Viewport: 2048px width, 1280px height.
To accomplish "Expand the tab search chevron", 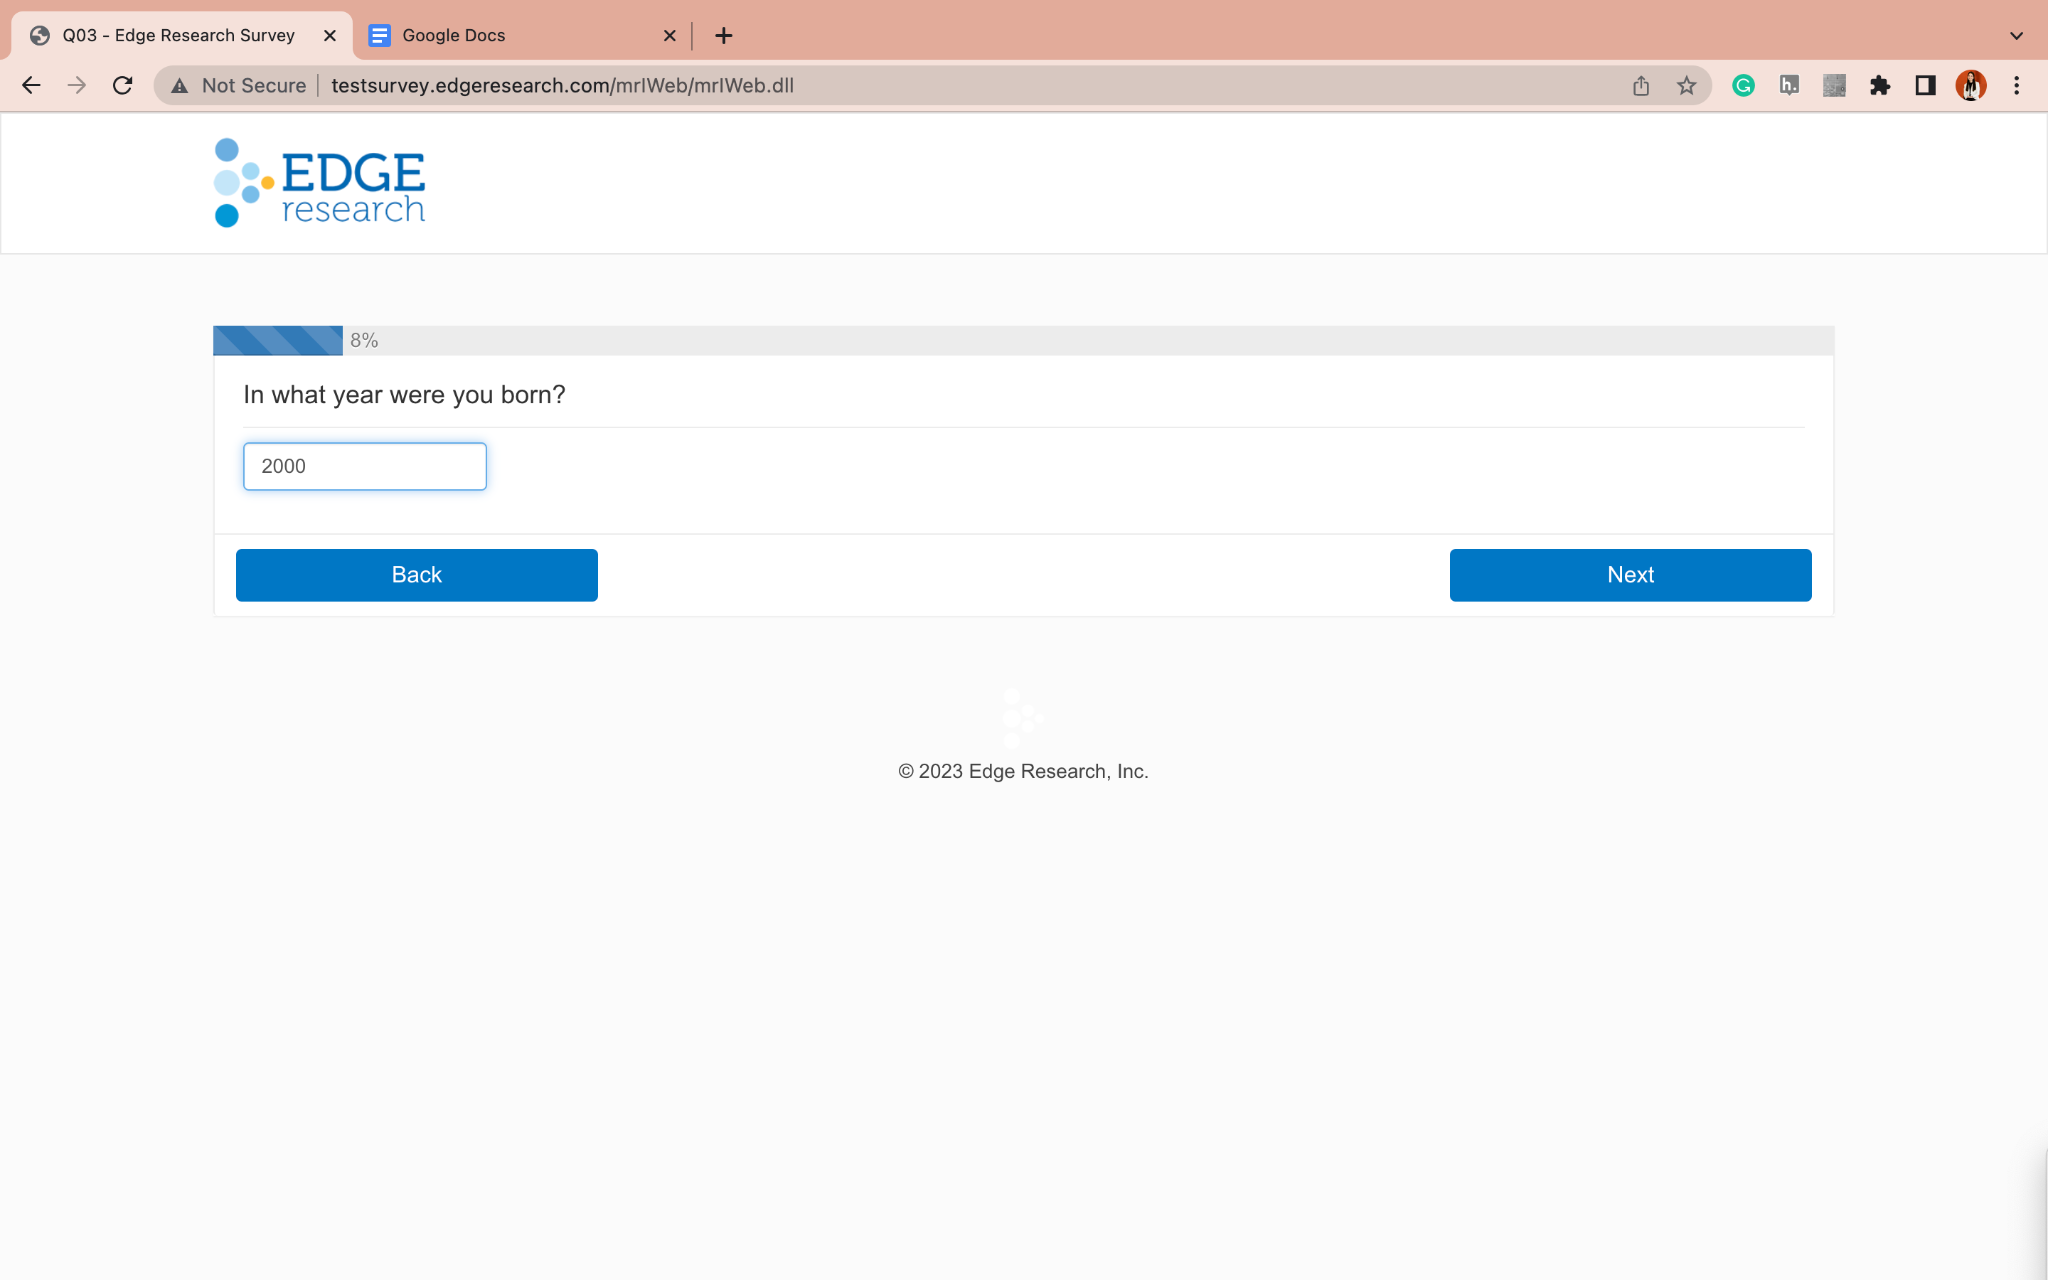I will 2016,35.
